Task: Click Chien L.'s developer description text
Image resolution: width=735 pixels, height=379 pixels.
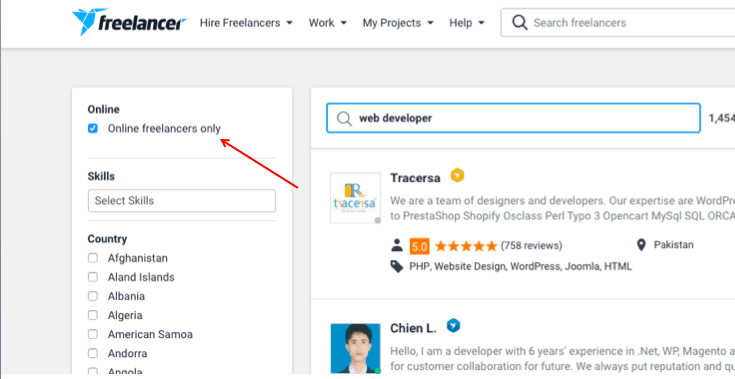Action: (562, 358)
